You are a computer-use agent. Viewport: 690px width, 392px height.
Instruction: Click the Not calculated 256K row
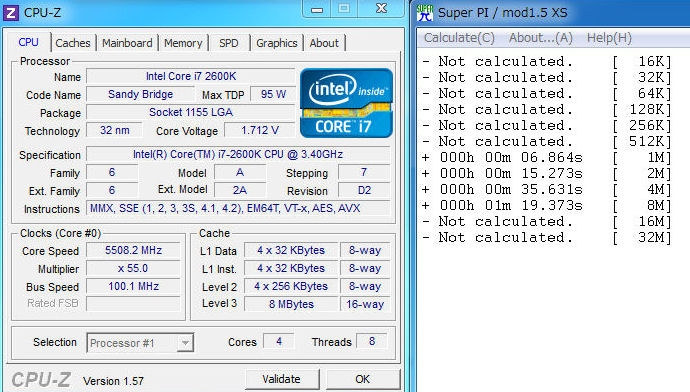click(x=547, y=125)
